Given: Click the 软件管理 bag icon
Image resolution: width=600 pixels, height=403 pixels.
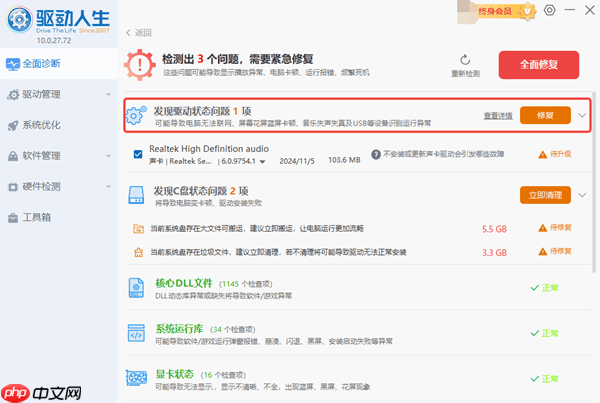Looking at the screenshot, I should coord(13,156).
